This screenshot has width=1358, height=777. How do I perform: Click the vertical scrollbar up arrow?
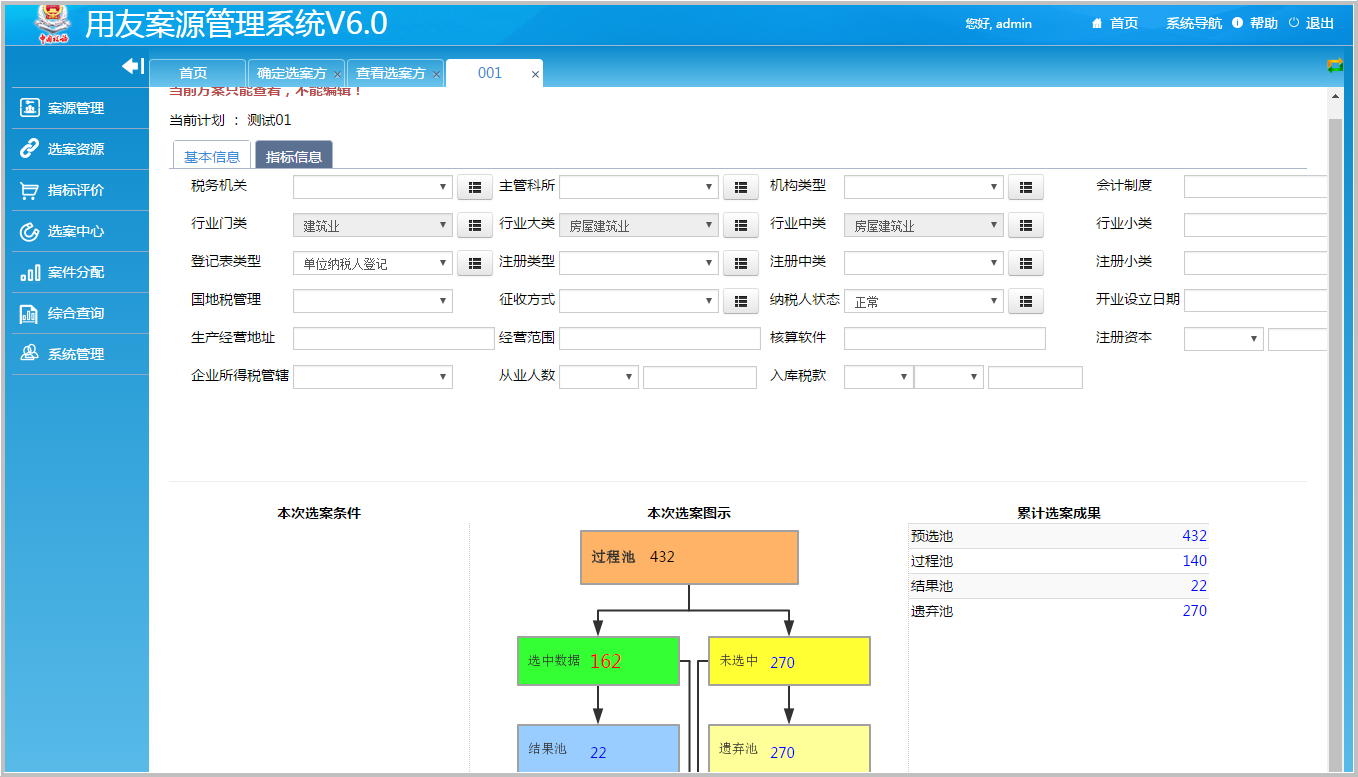1335,97
